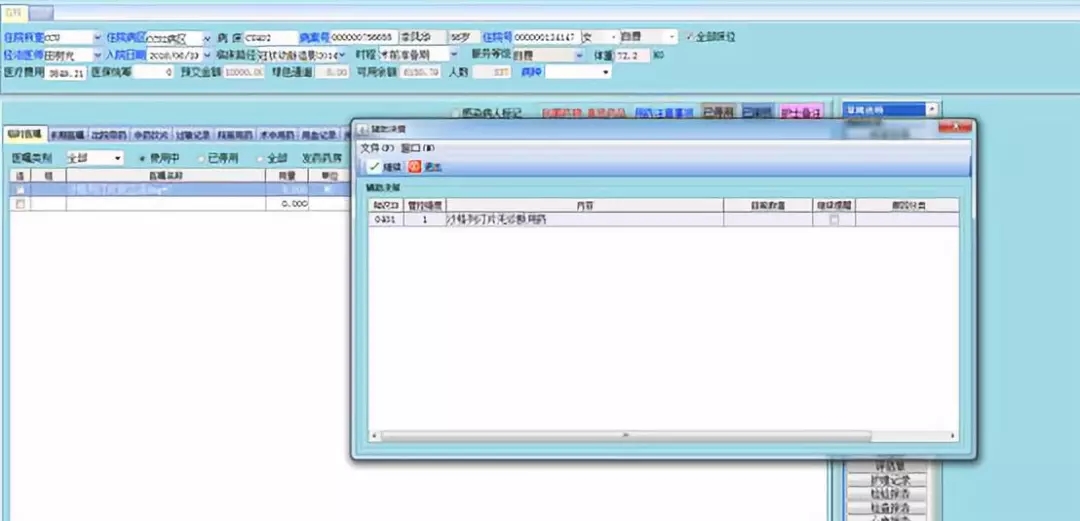Click the green checkmark 继续 icon
The image size is (1080, 521).
tap(374, 167)
